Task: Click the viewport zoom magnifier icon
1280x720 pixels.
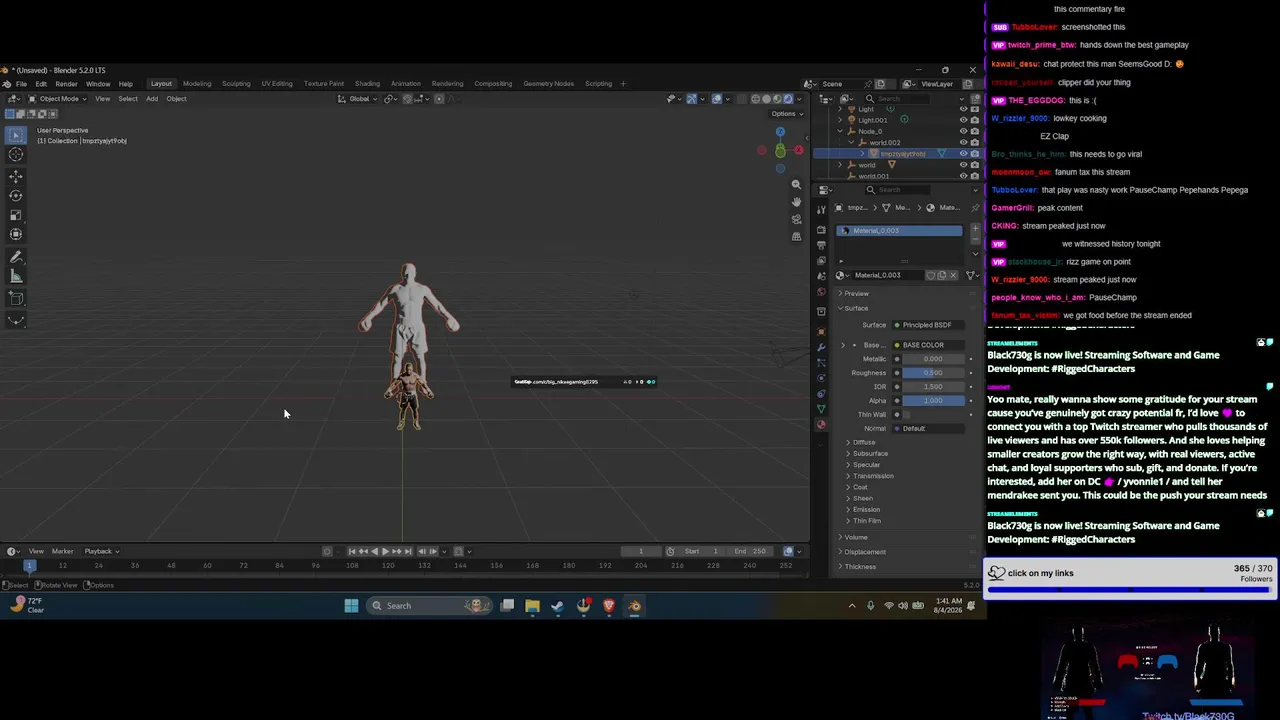Action: [796, 185]
